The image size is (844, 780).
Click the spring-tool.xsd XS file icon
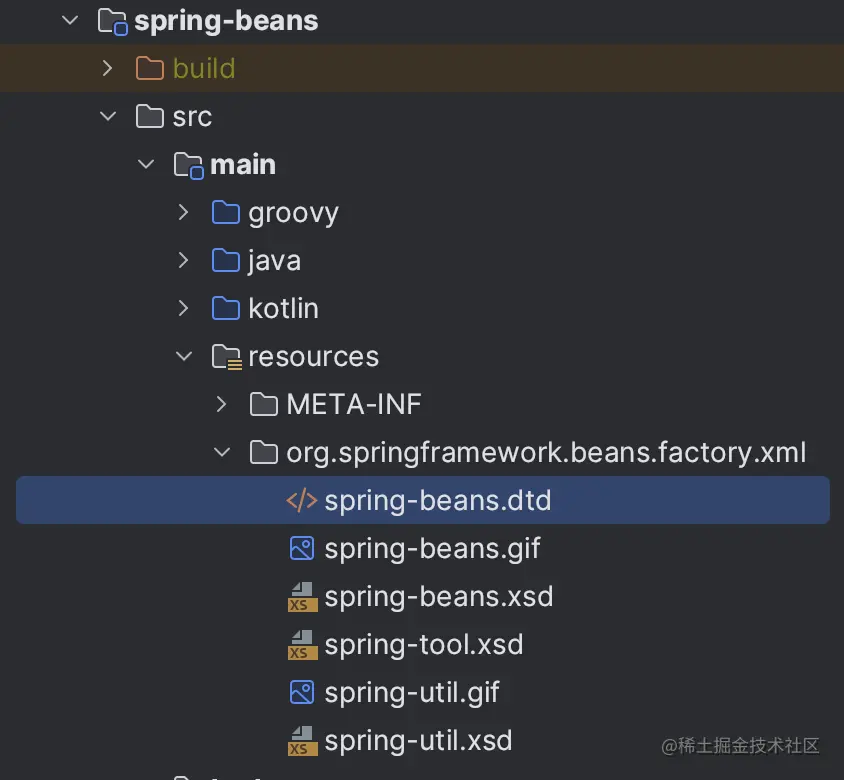[x=302, y=644]
